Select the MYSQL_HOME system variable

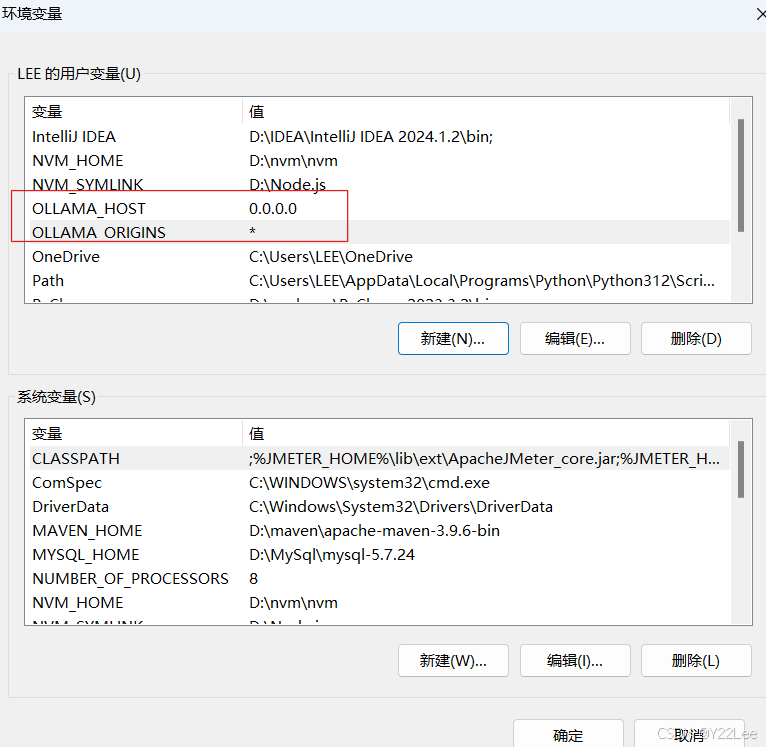click(x=86, y=555)
